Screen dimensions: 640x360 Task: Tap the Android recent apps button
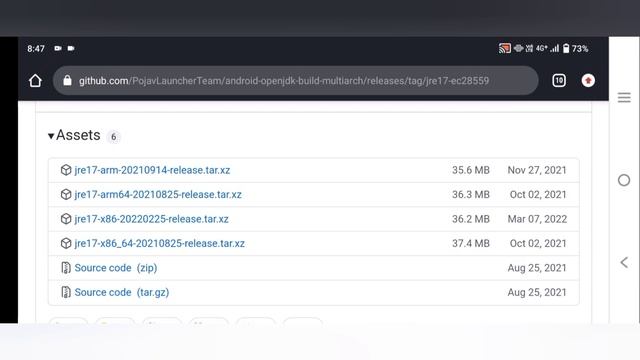click(624, 97)
